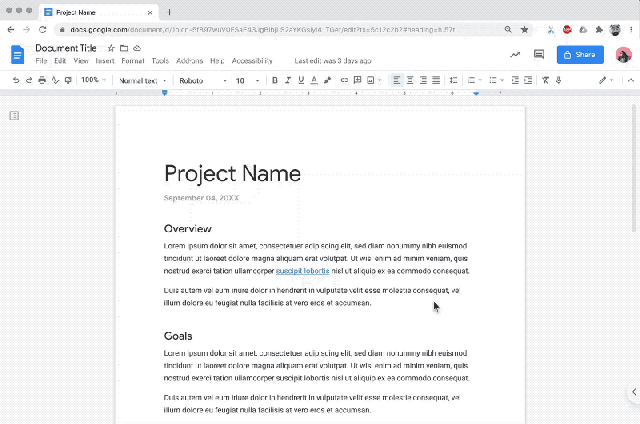Click the Add comment icon in toolbar
The image size is (640, 424).
357,80
